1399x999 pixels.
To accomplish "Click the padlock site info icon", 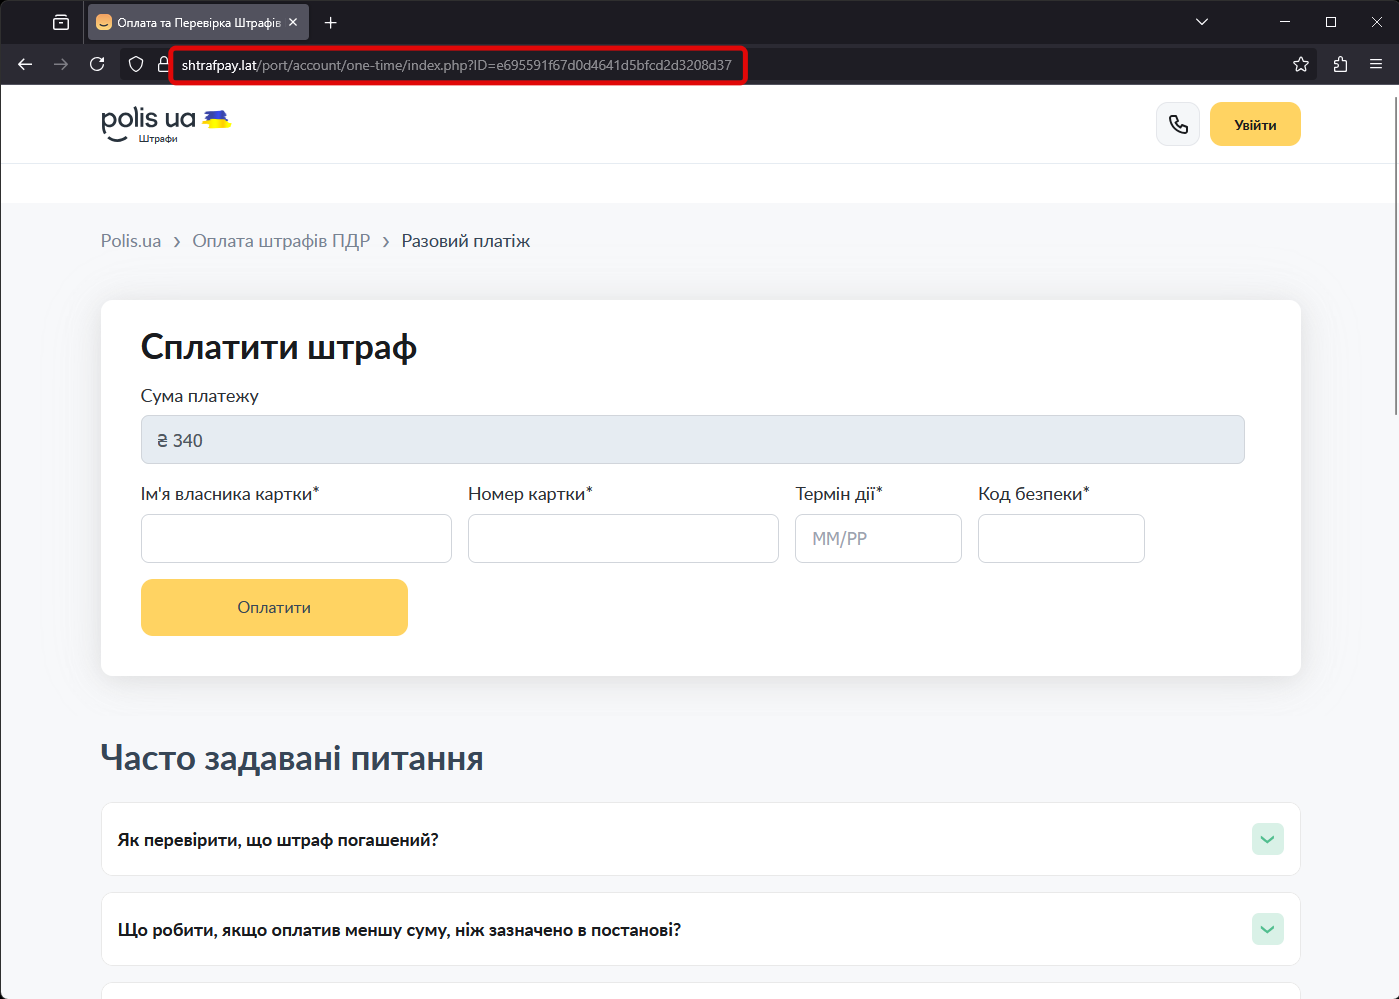I will [x=163, y=64].
